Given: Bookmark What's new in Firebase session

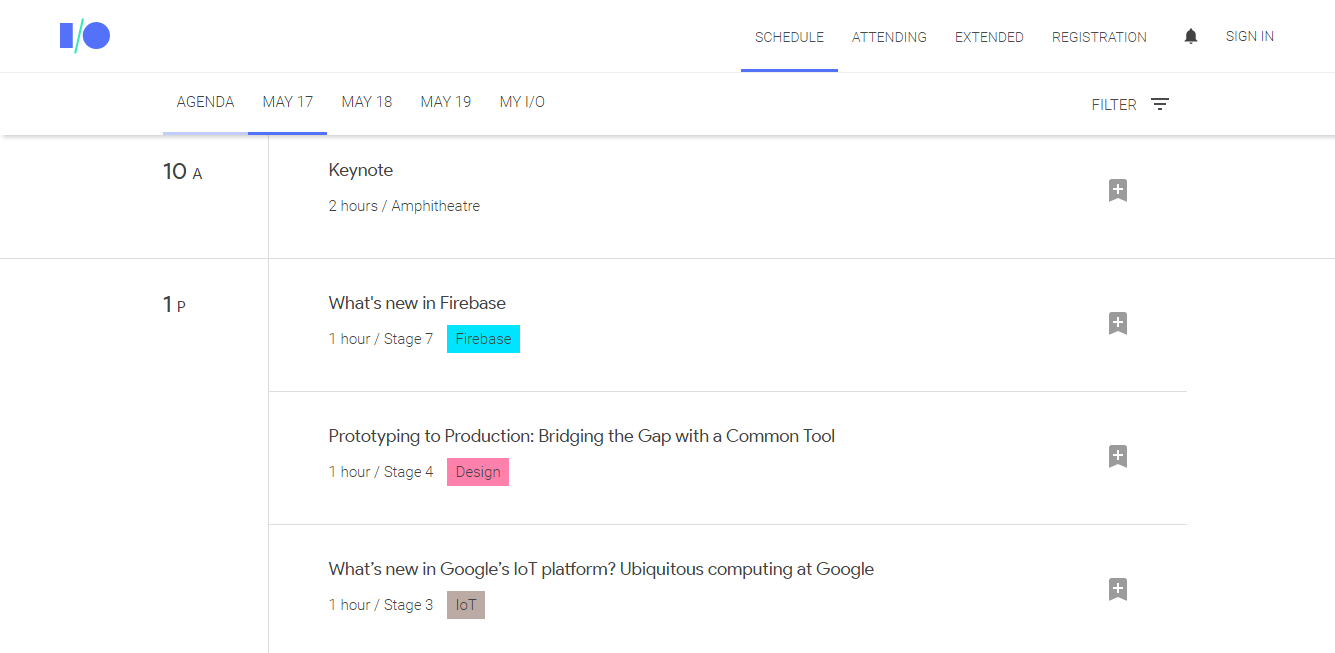Looking at the screenshot, I should (1118, 323).
